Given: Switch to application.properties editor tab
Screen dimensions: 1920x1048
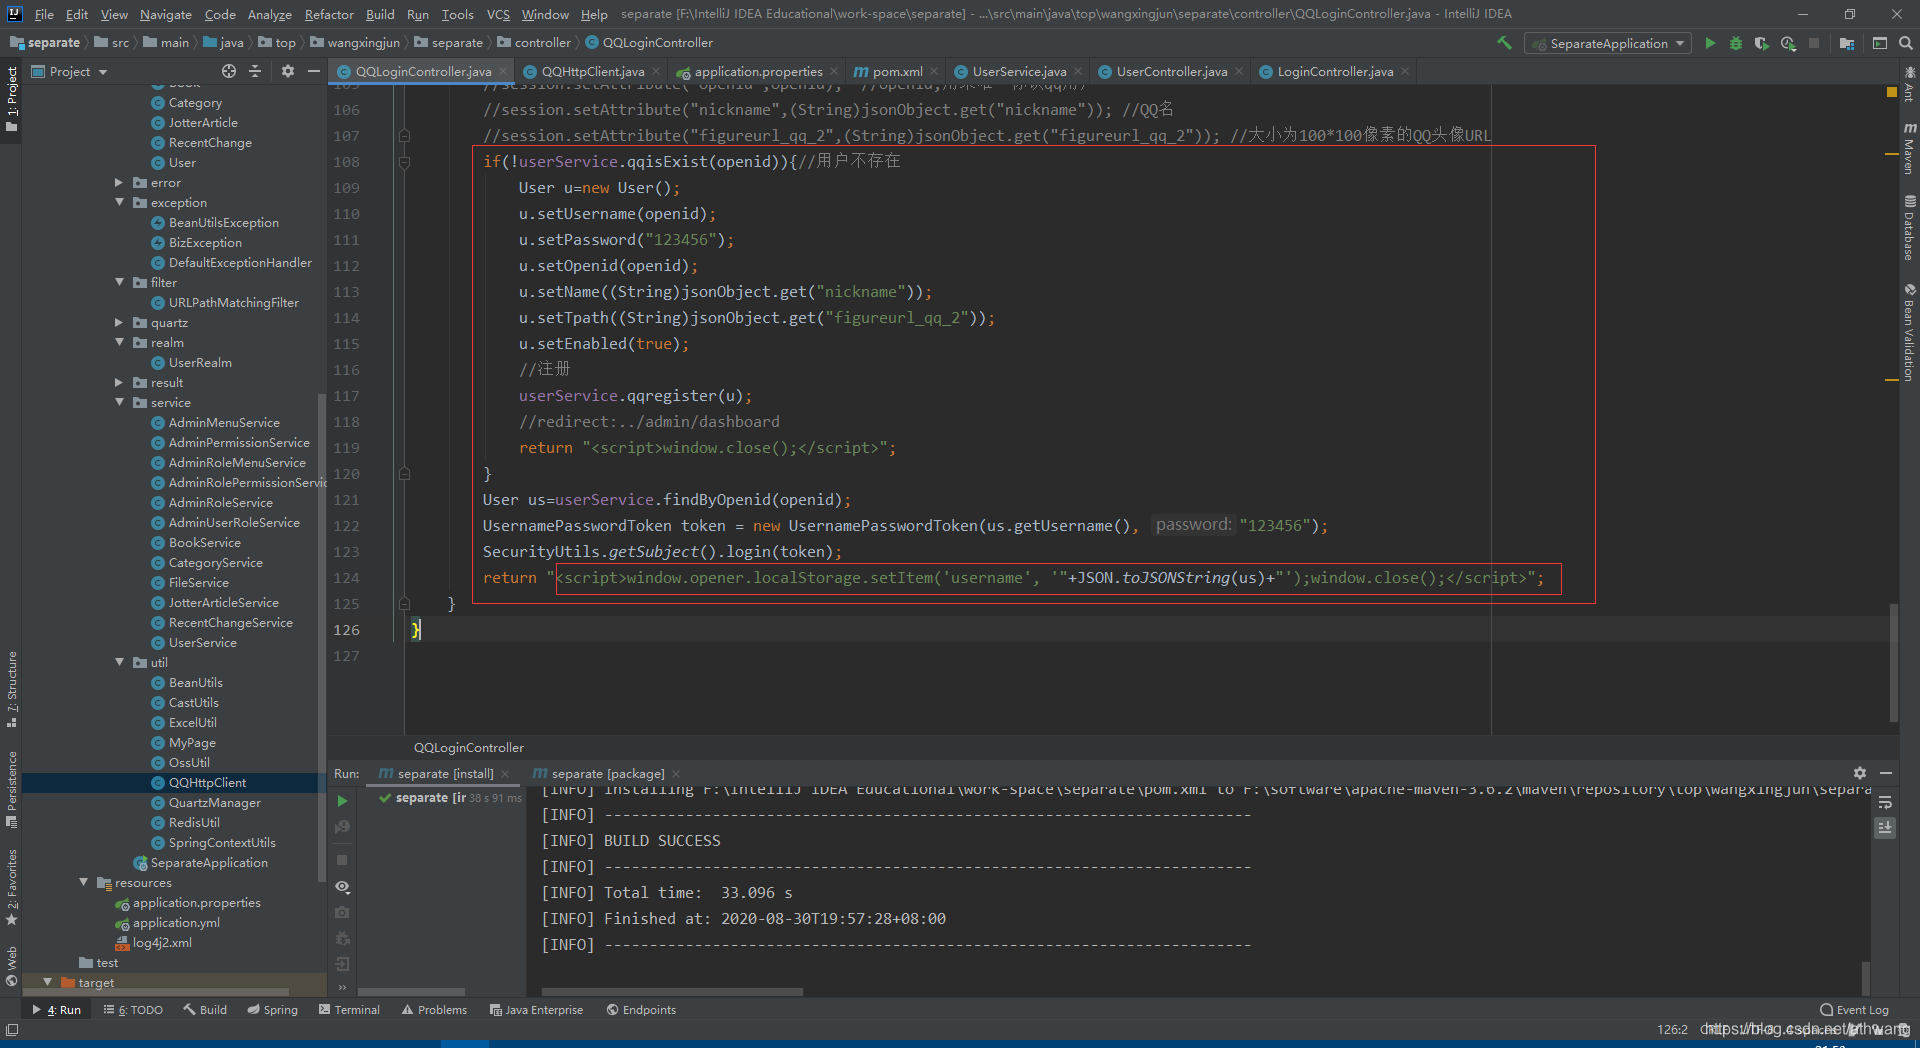Looking at the screenshot, I should coord(758,71).
